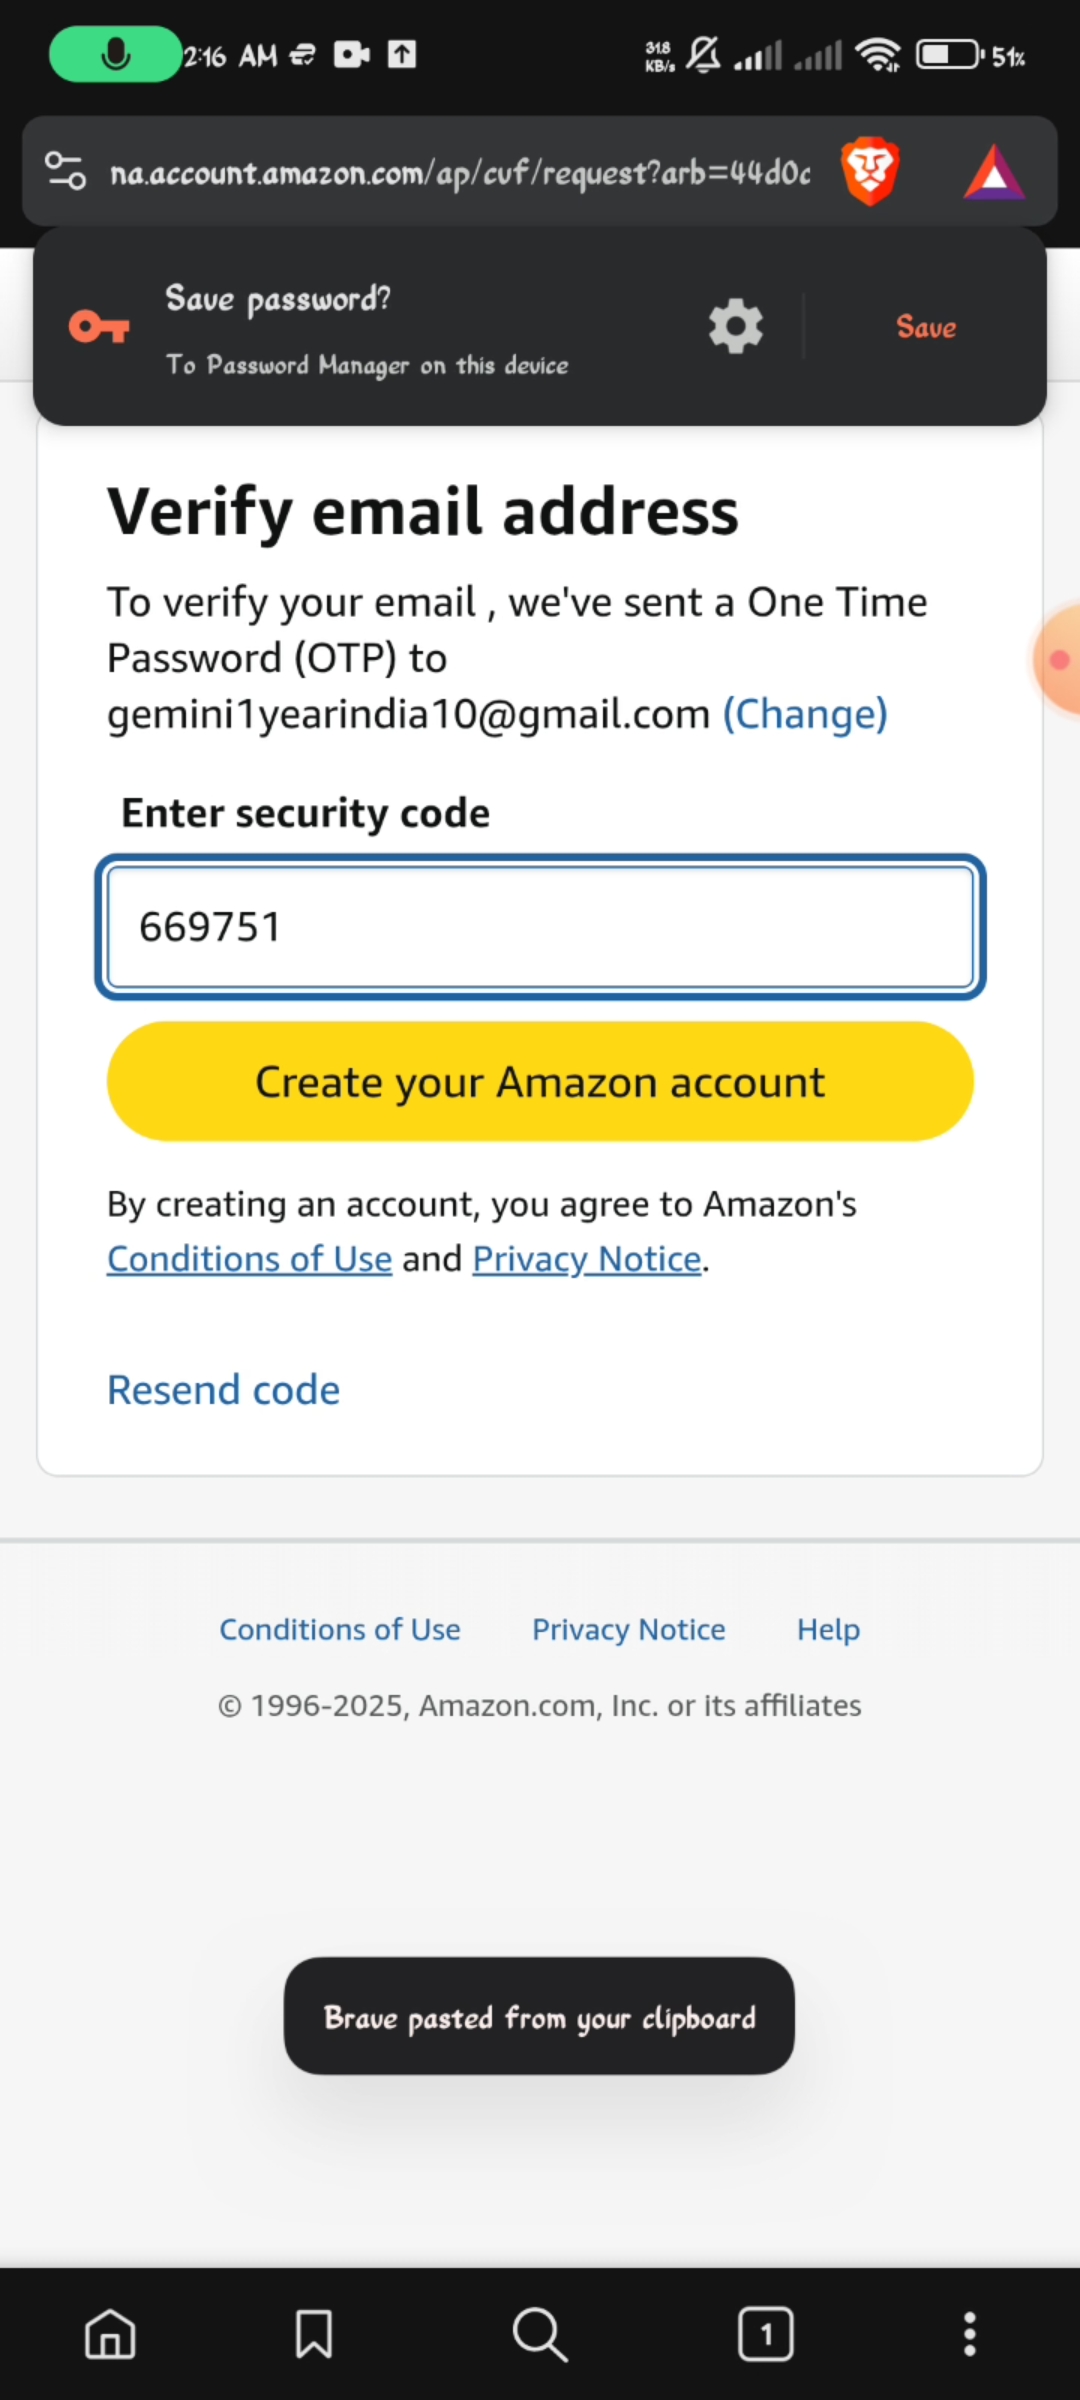This screenshot has height=2400, width=1080.
Task: Tap the footer Help link
Action: coord(828,1629)
